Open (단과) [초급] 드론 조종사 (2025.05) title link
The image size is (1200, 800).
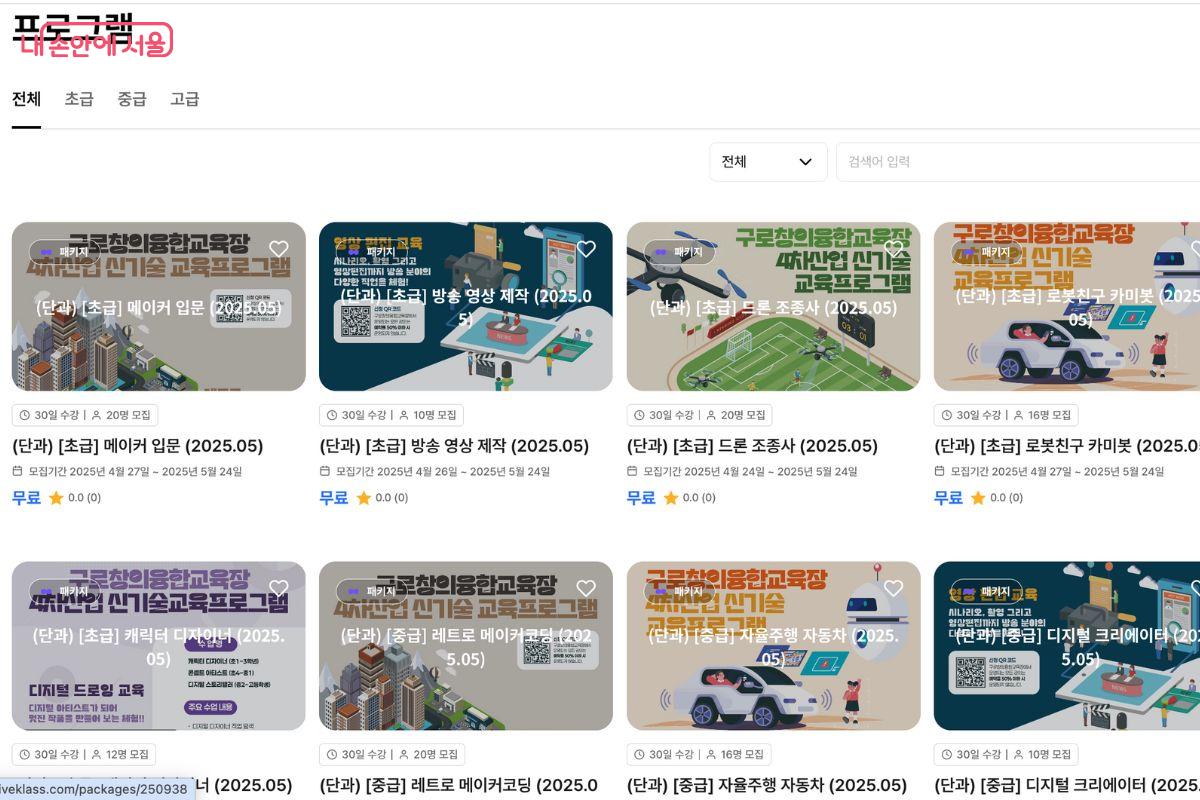751,446
